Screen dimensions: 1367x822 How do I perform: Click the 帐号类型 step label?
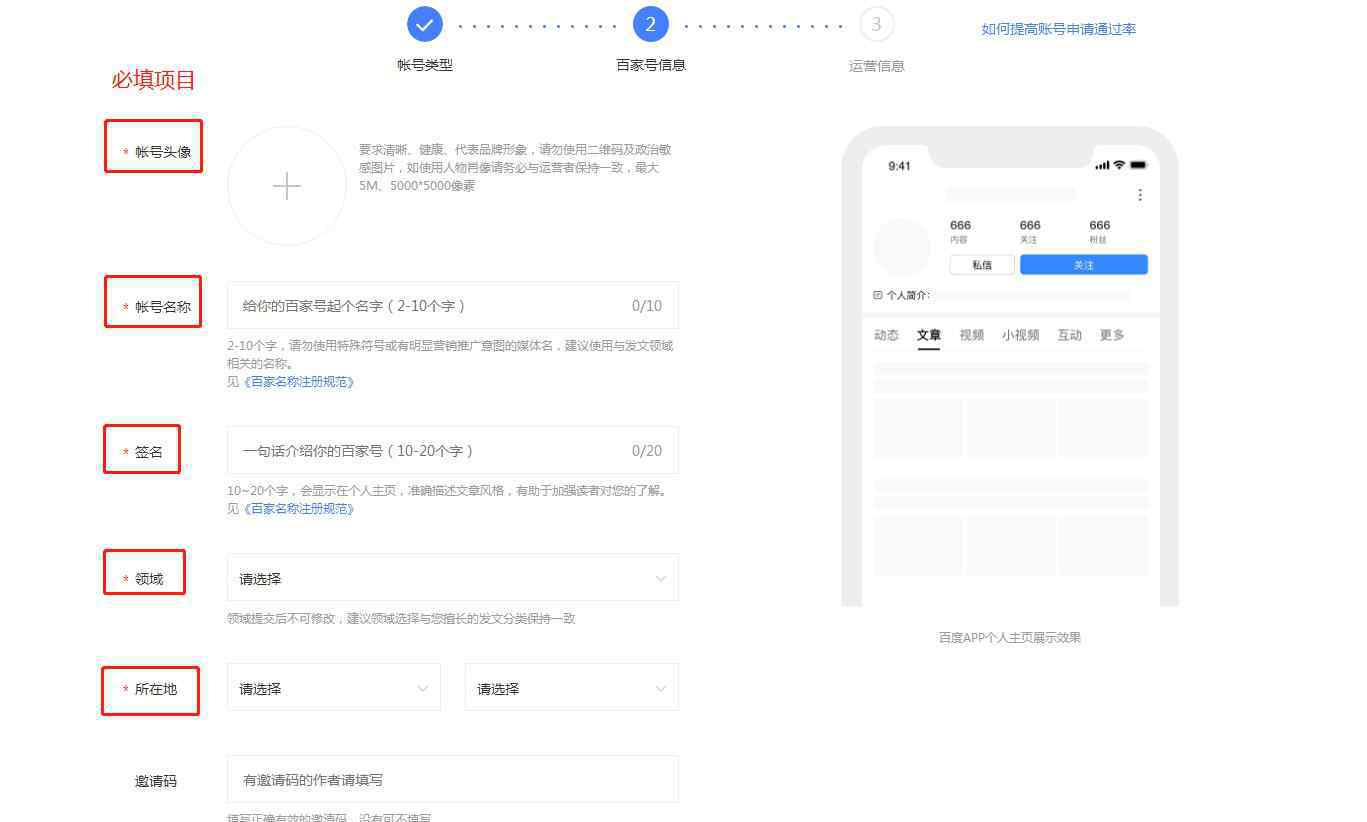pos(425,65)
